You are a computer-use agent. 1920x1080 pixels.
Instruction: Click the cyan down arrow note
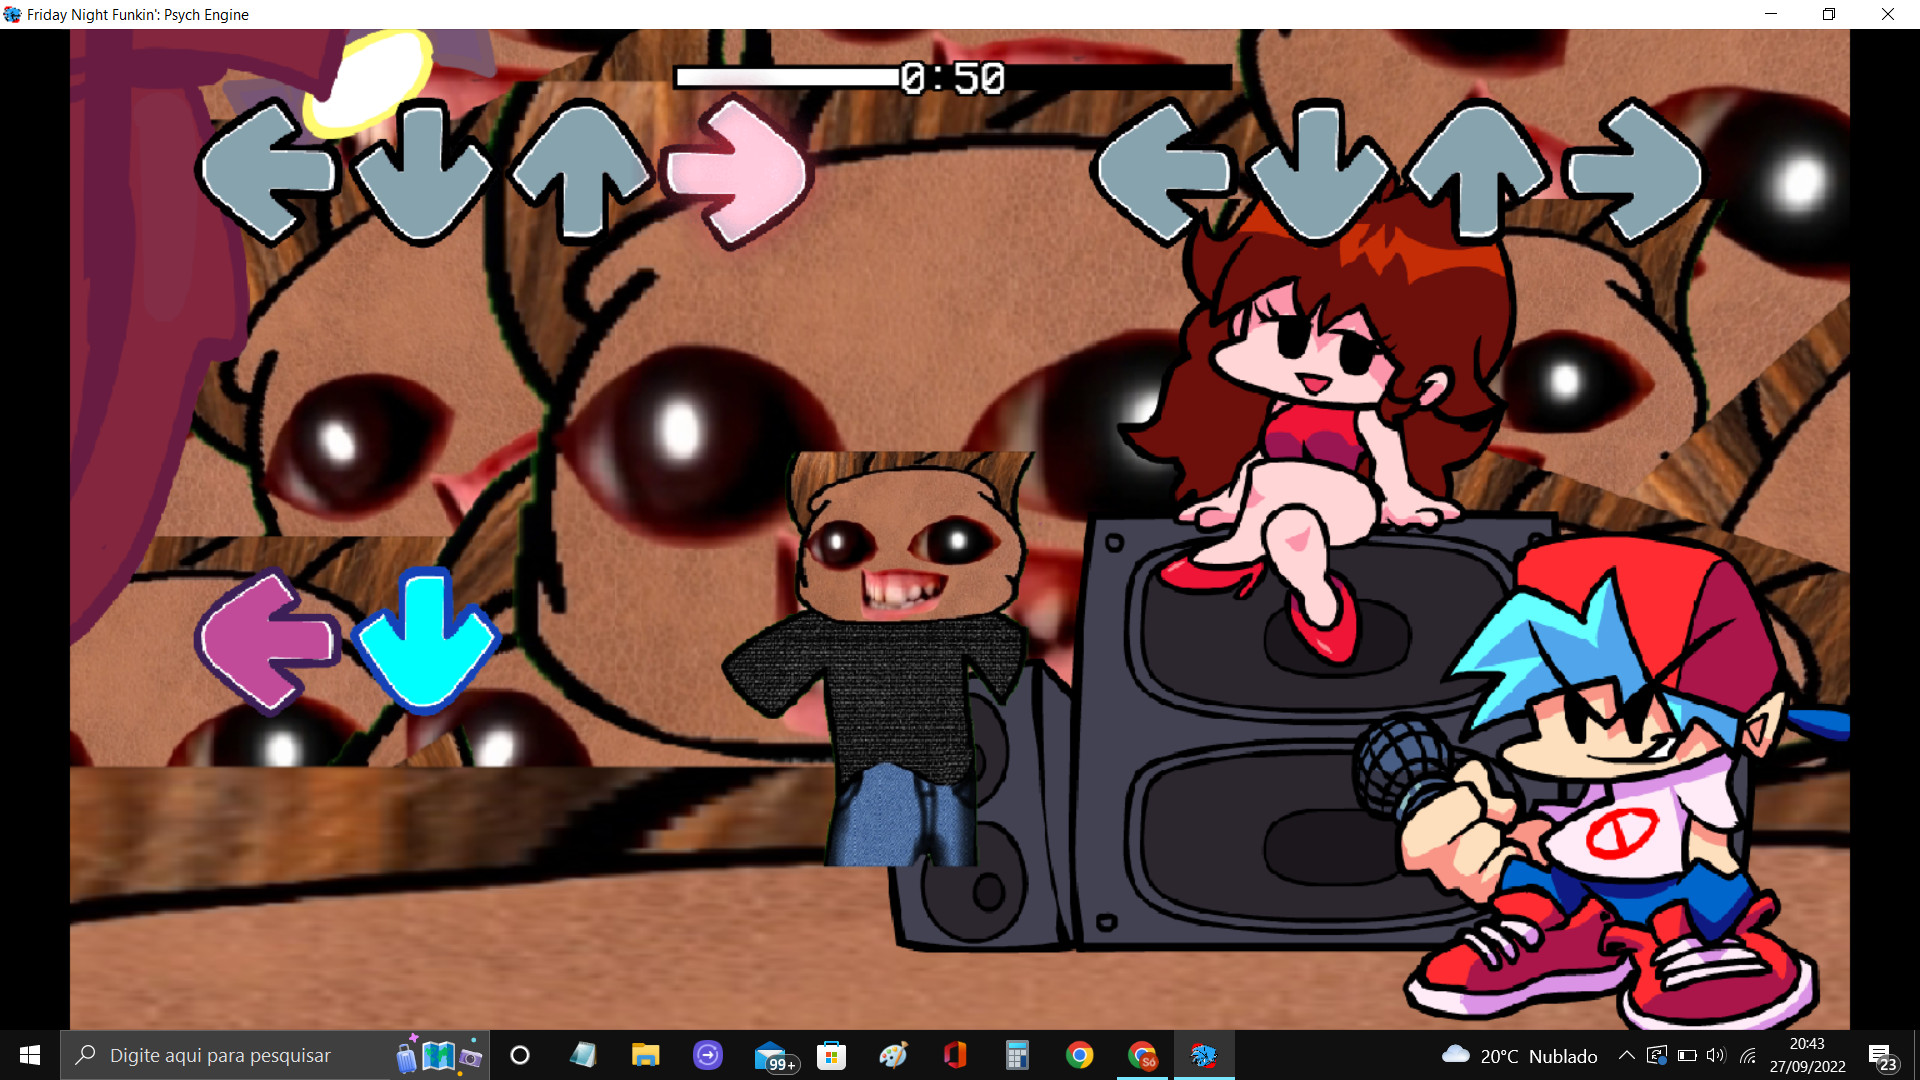[x=425, y=641]
